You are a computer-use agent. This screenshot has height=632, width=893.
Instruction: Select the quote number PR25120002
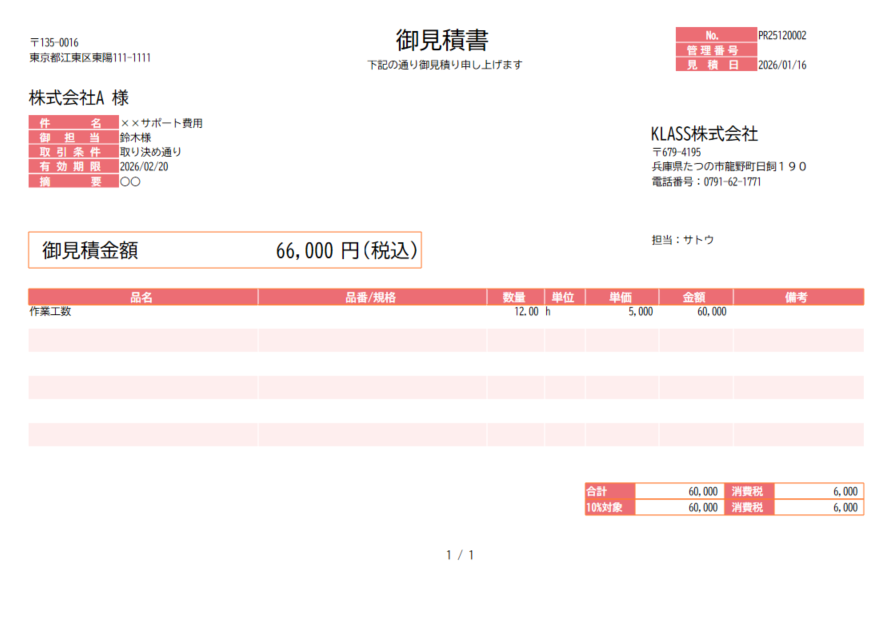tap(782, 35)
